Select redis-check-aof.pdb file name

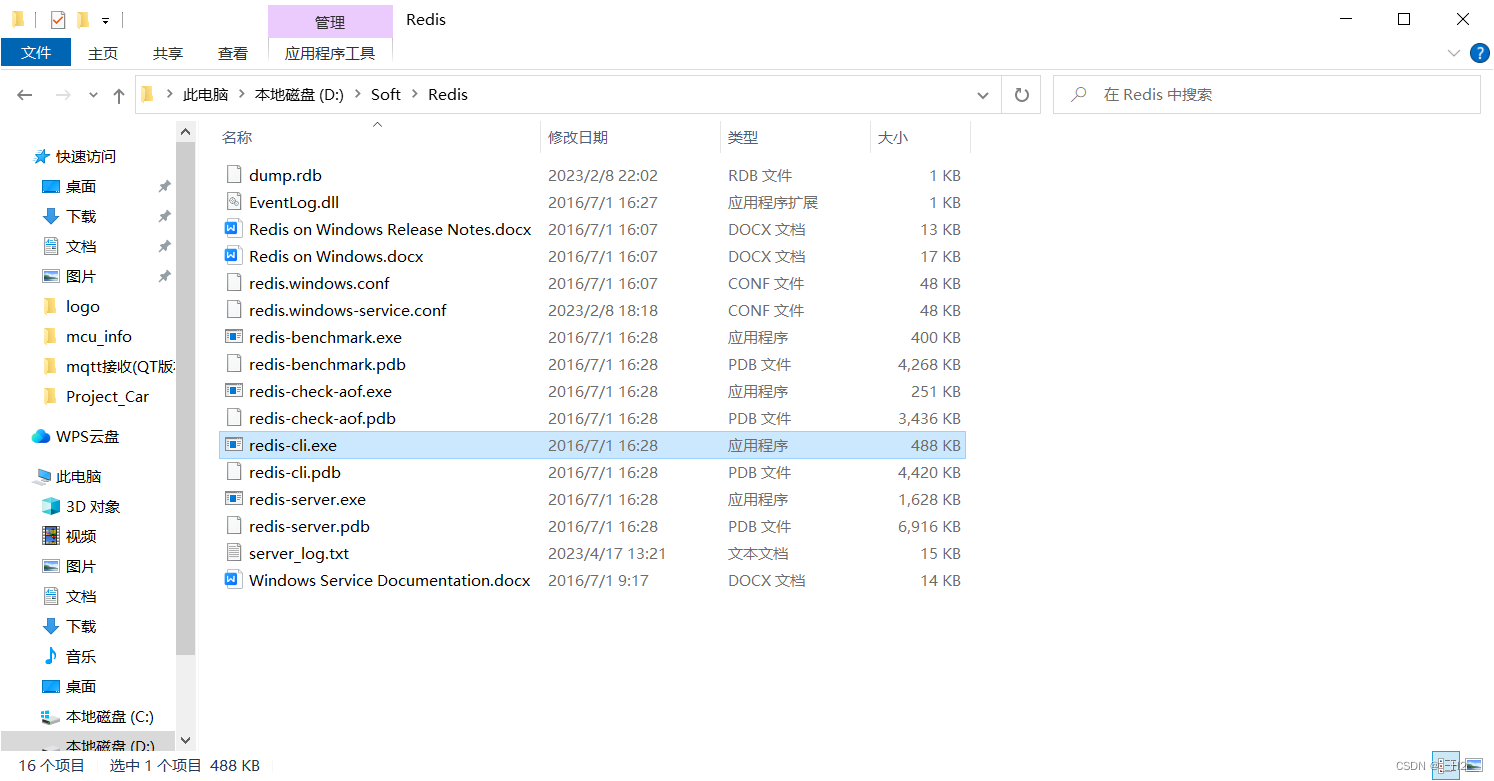click(x=322, y=418)
